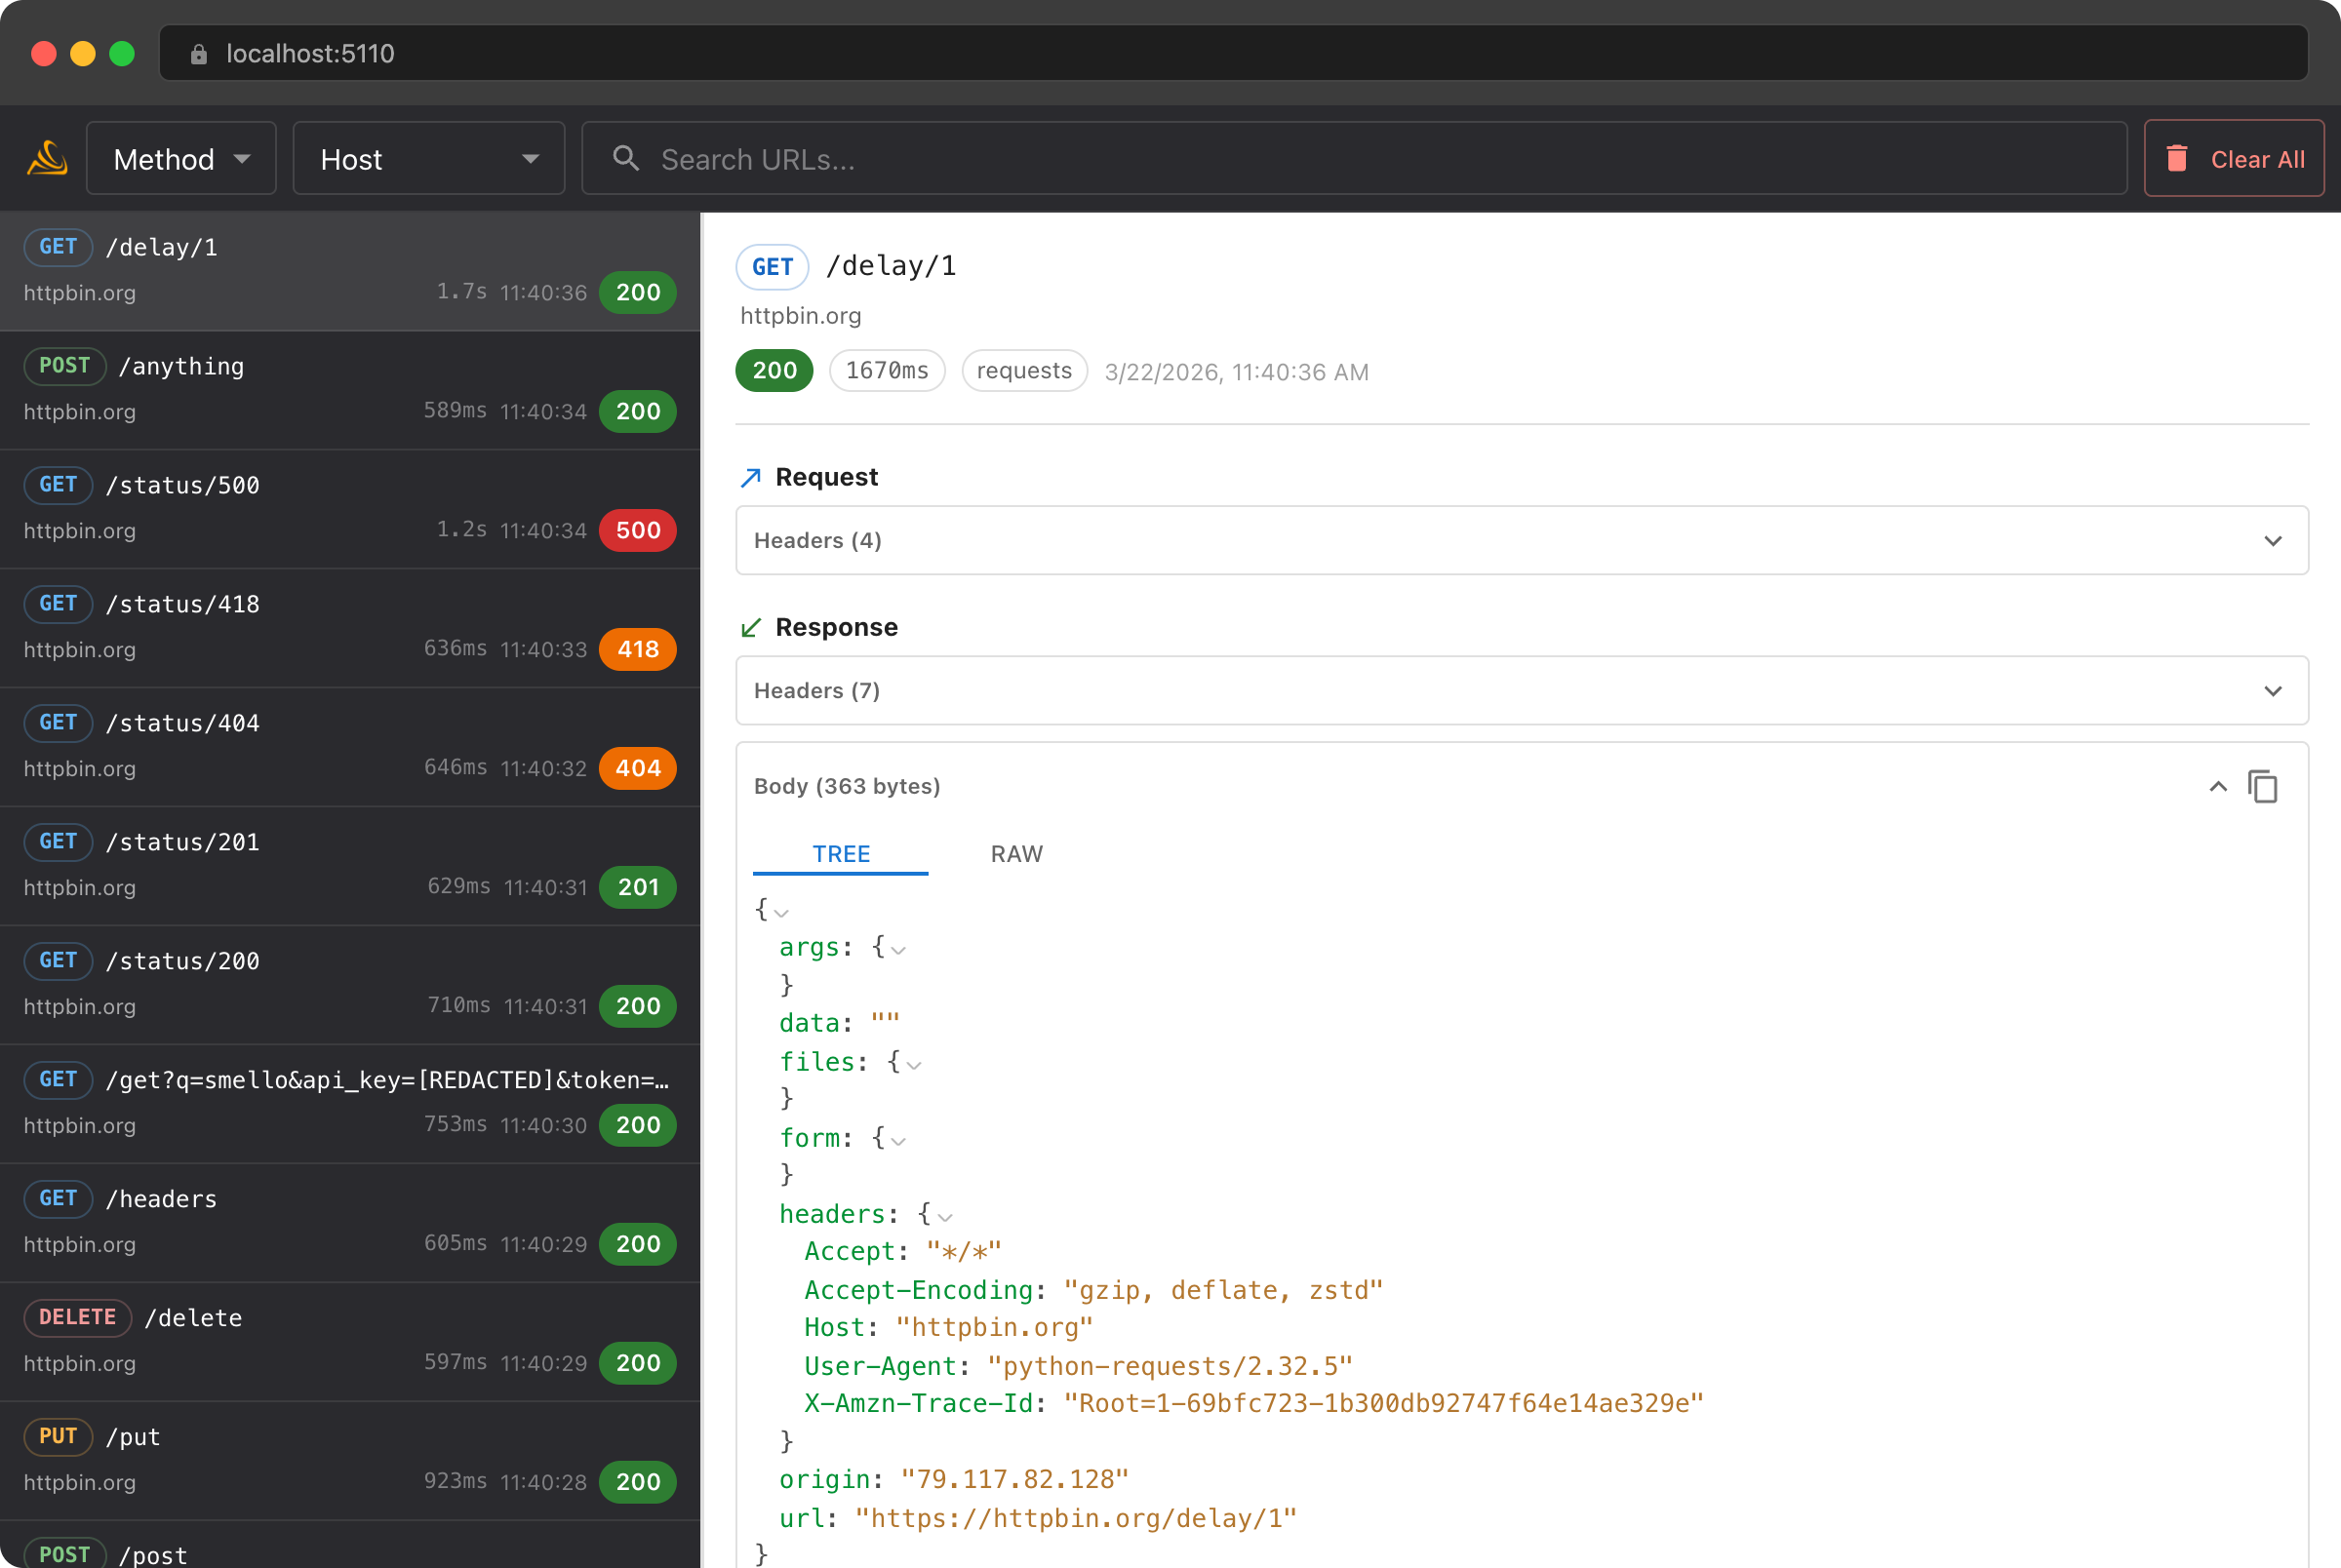Copy the response body using the copy icon
The image size is (2341, 1568).
coord(2264,787)
